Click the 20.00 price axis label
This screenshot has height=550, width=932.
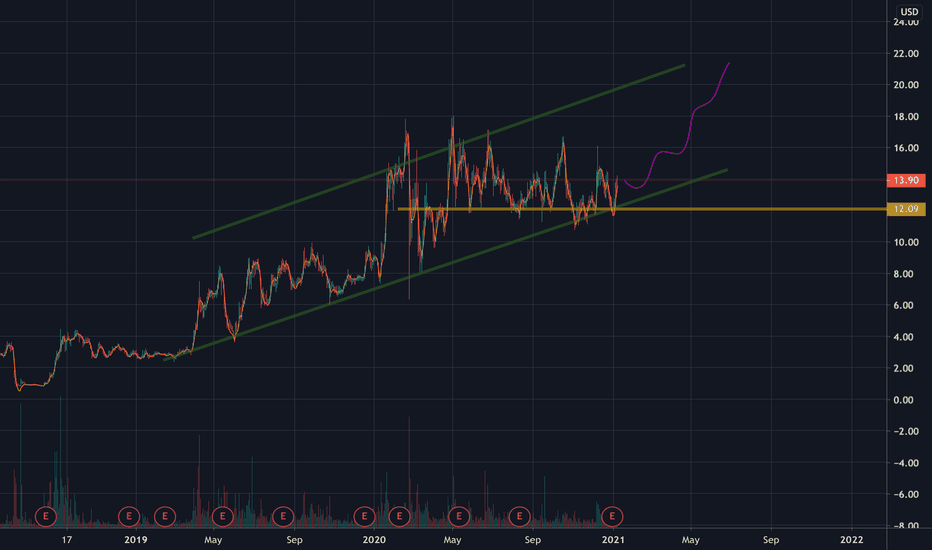tap(906, 85)
